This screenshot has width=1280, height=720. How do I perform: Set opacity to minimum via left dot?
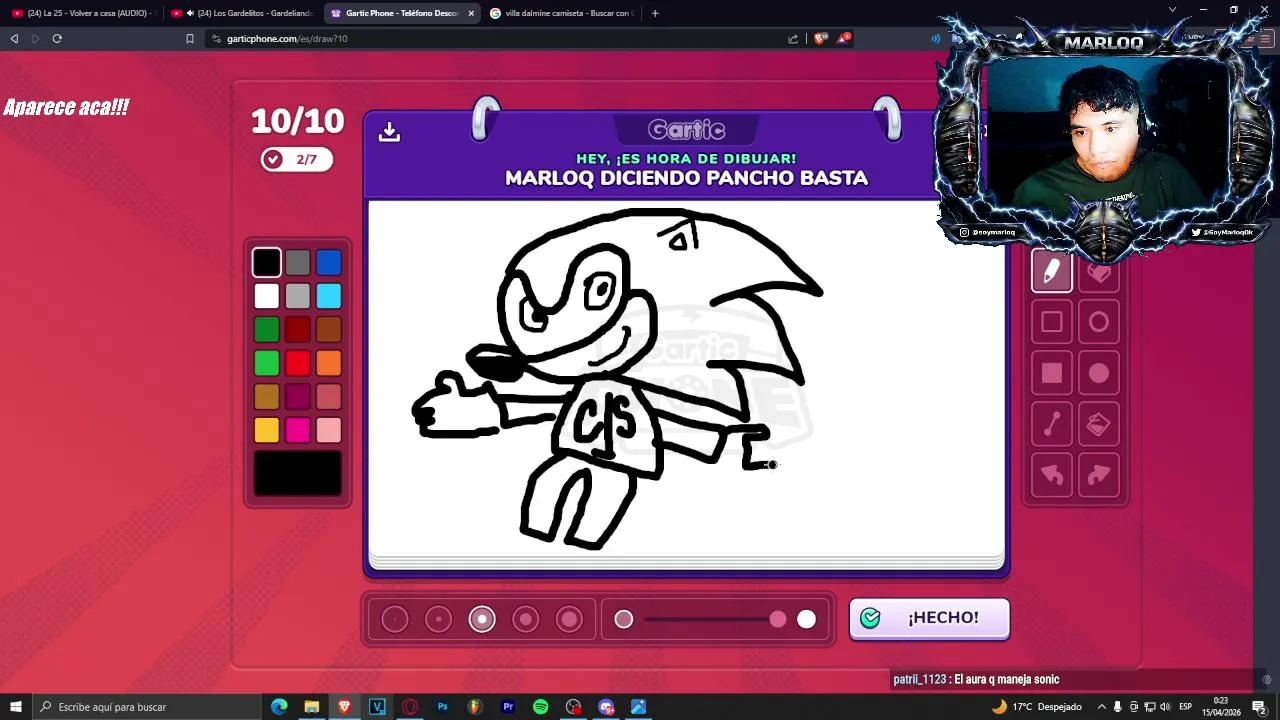click(x=624, y=620)
